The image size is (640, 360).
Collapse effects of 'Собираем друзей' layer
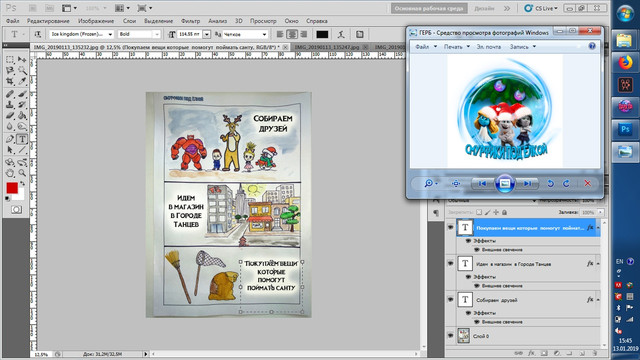598,300
